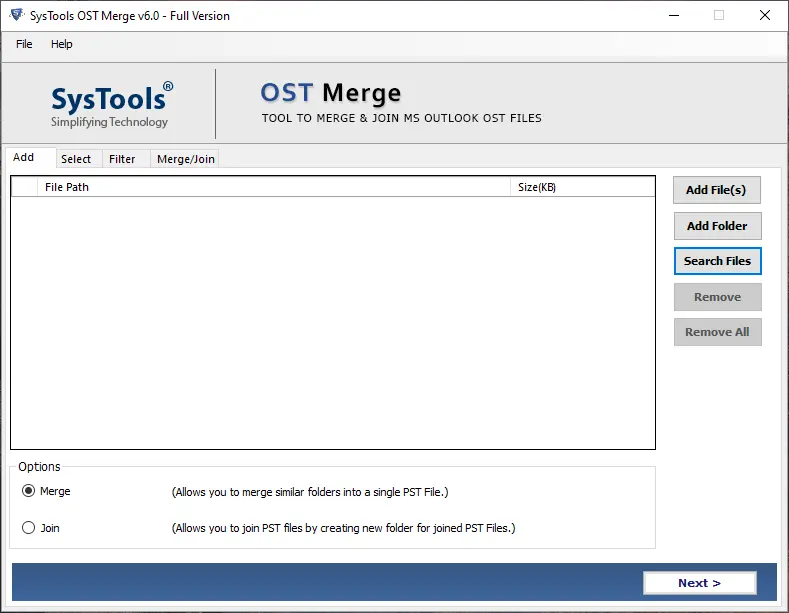Click the File Path column header
This screenshot has height=613, width=789.
tap(274, 187)
